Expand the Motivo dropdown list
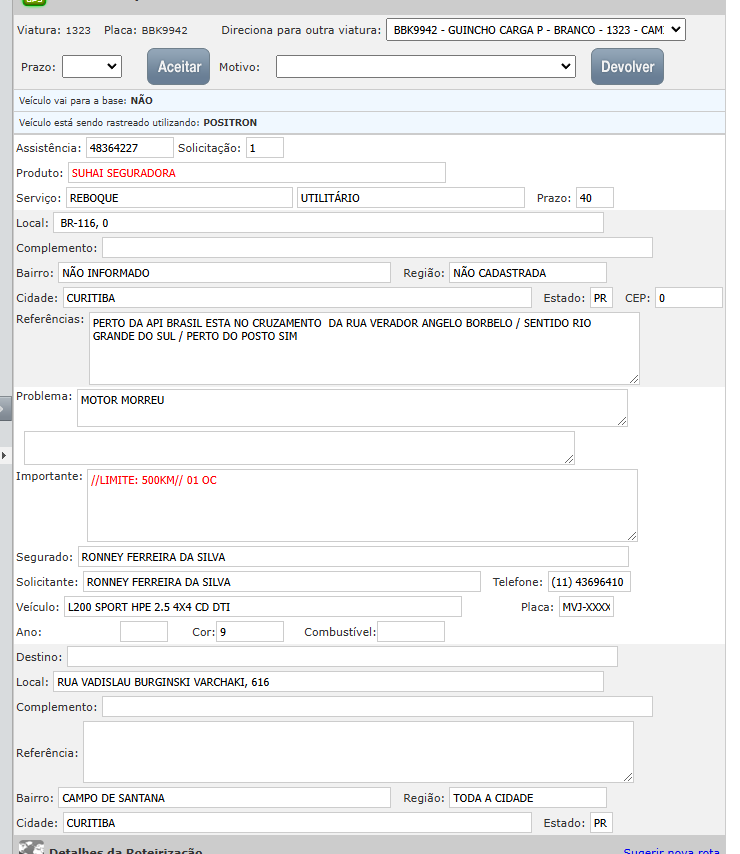 (426, 67)
